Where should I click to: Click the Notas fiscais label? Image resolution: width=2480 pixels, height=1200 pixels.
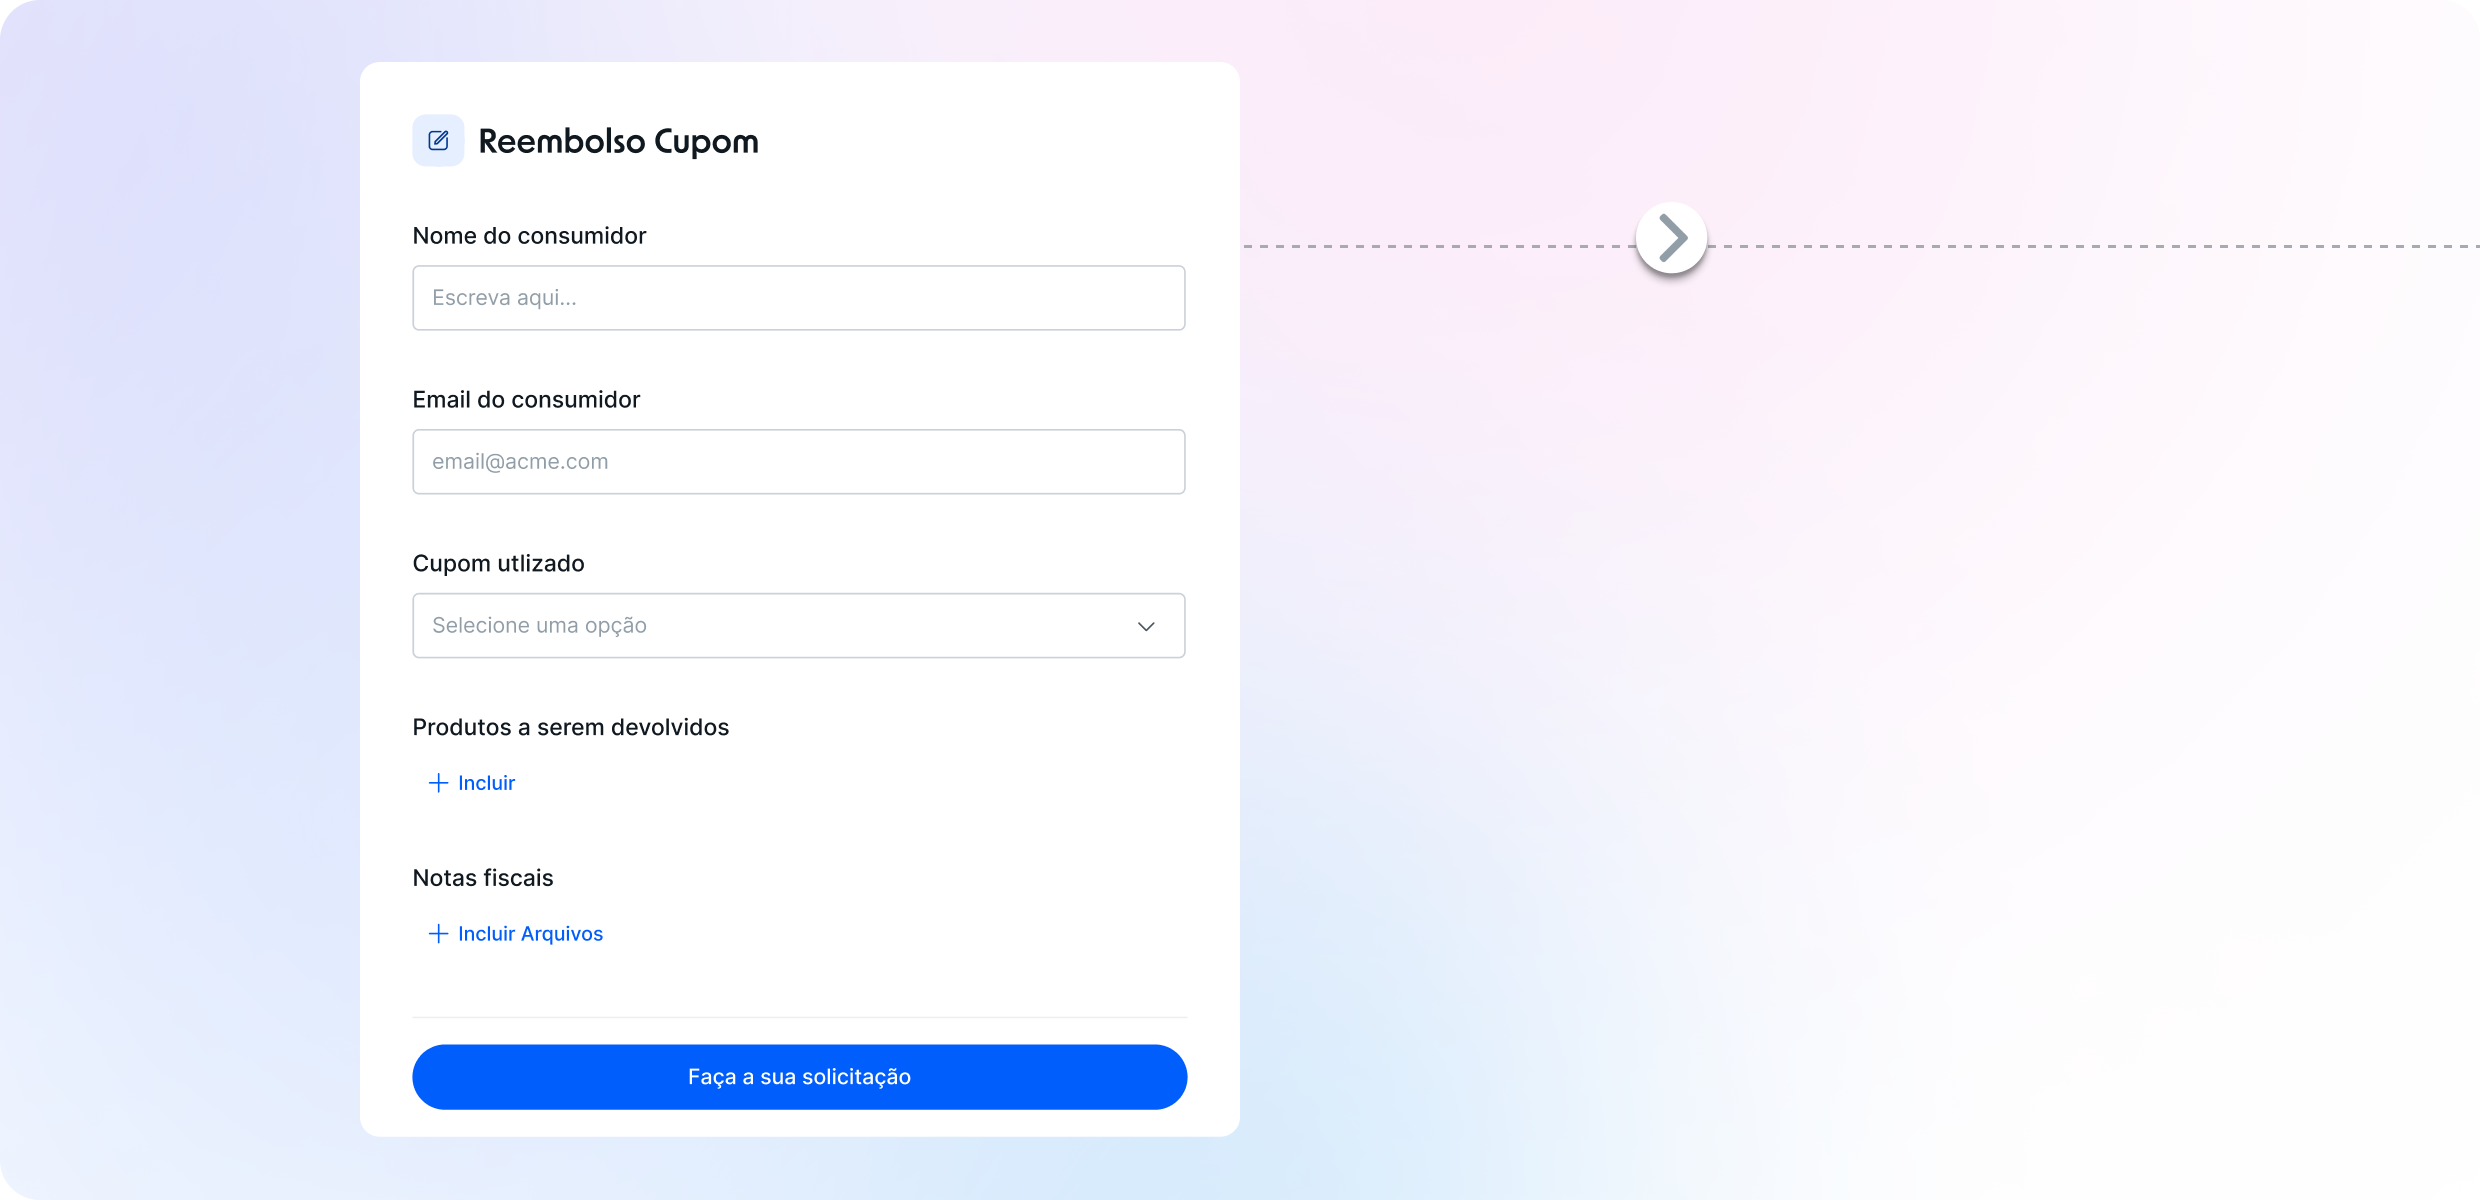483,878
